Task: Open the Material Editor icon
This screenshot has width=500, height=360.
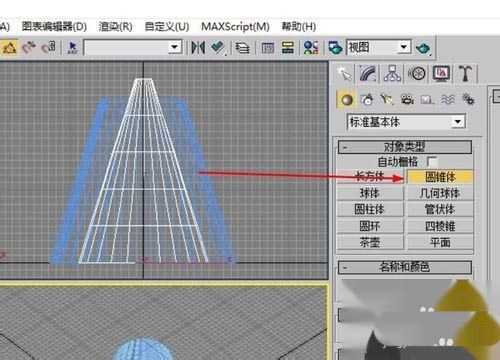Action: point(311,48)
